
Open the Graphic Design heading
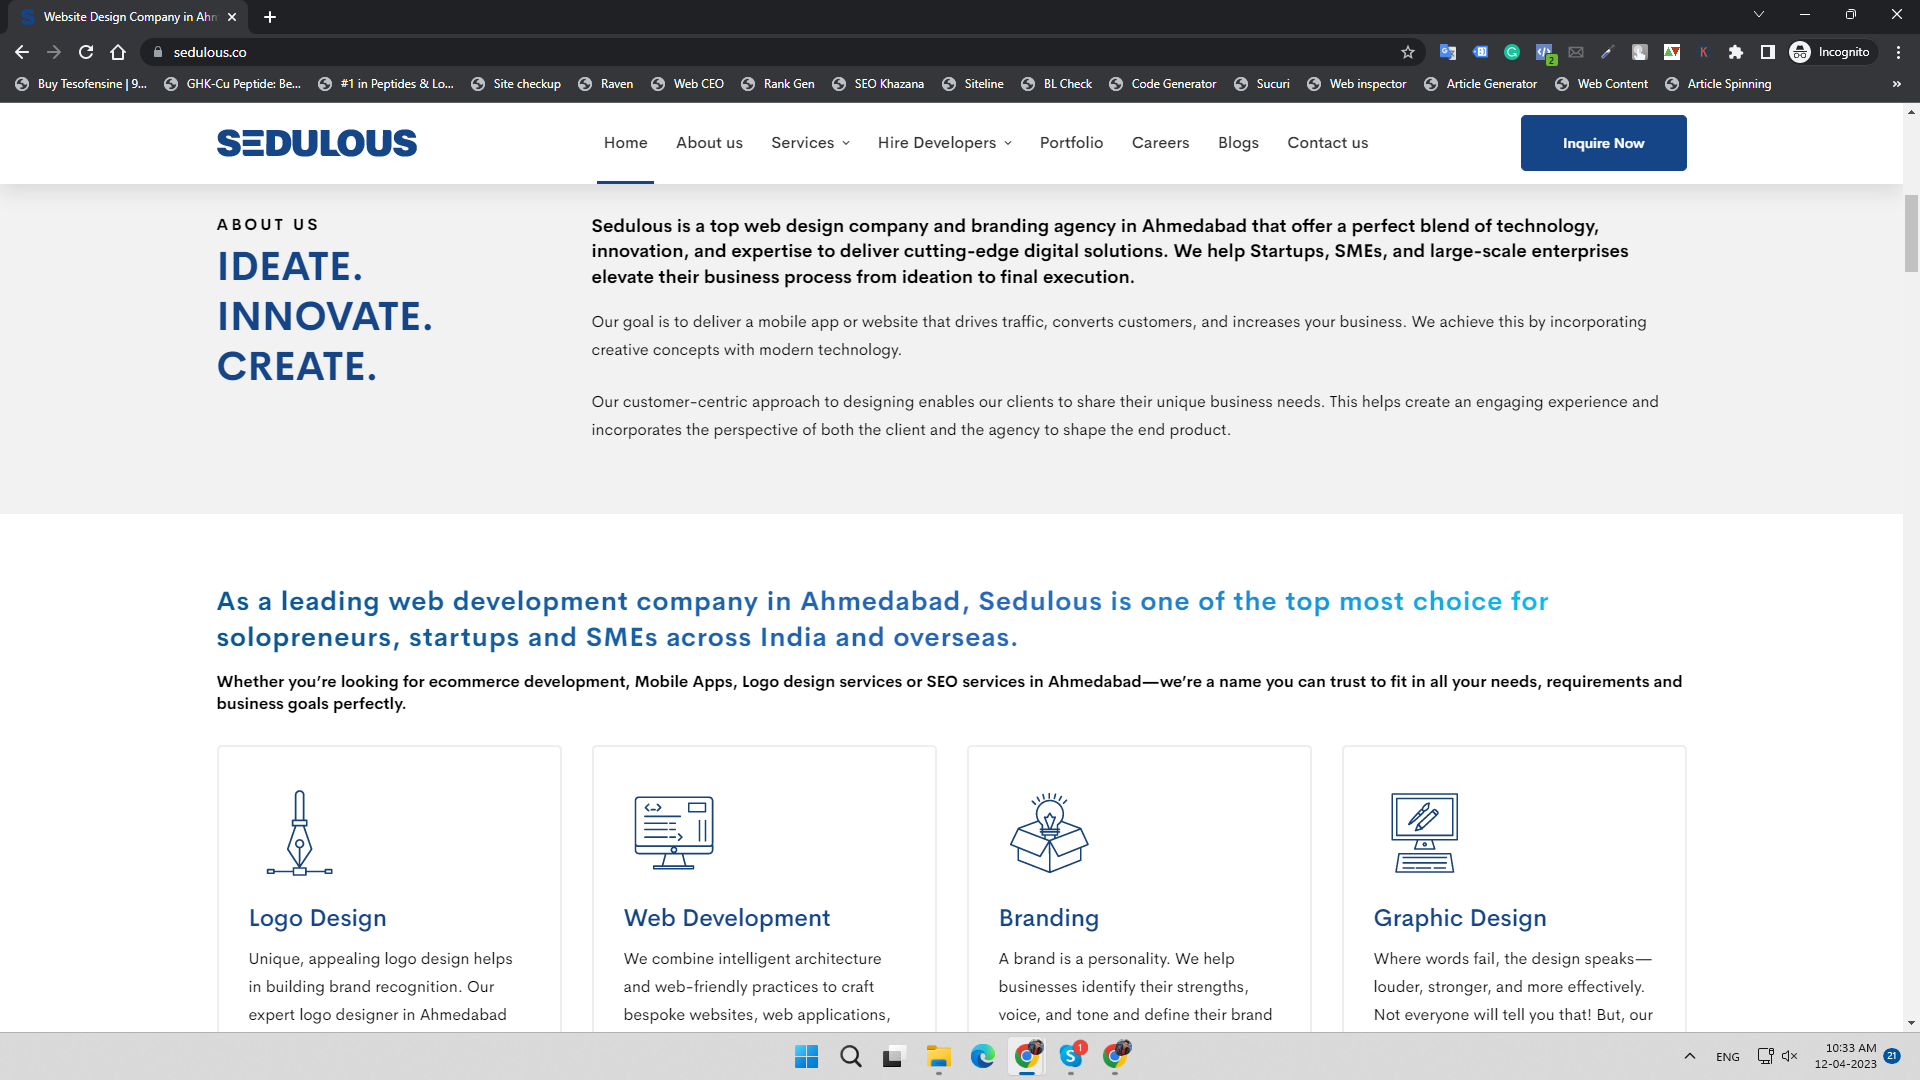coord(1460,918)
